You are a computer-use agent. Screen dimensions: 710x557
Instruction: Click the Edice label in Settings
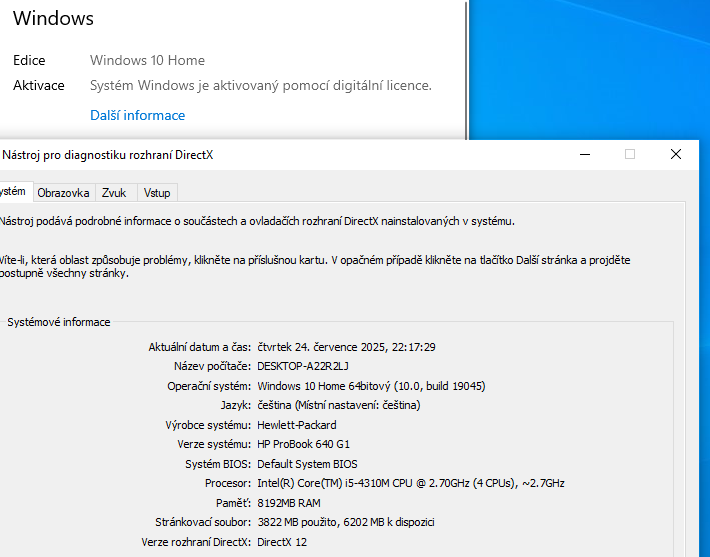click(29, 60)
